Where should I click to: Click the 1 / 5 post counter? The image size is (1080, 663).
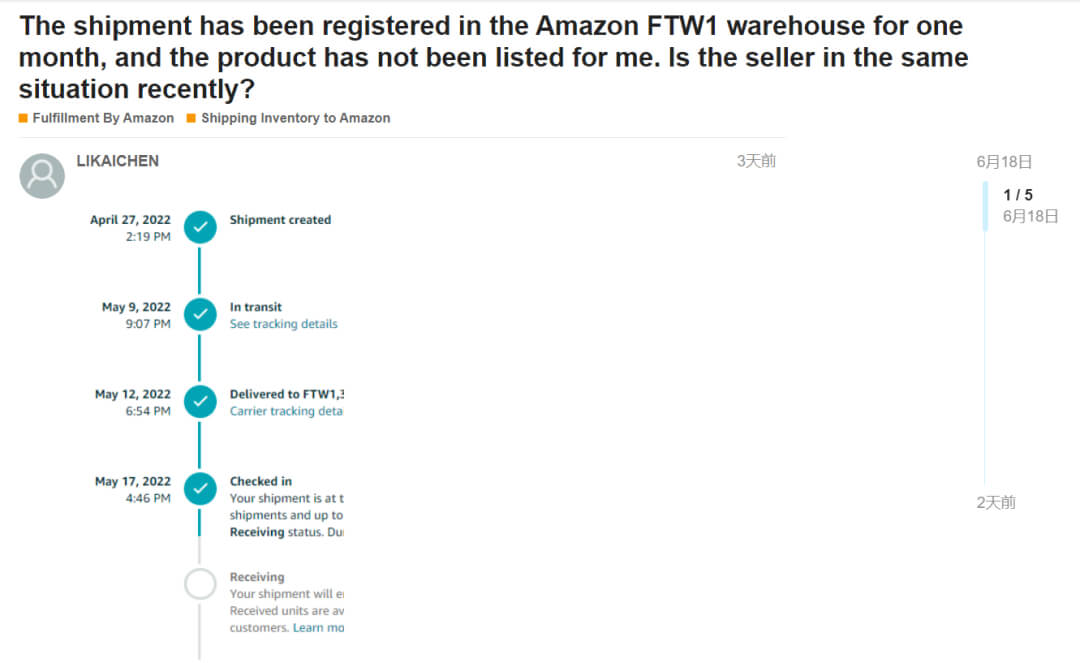coord(1018,195)
